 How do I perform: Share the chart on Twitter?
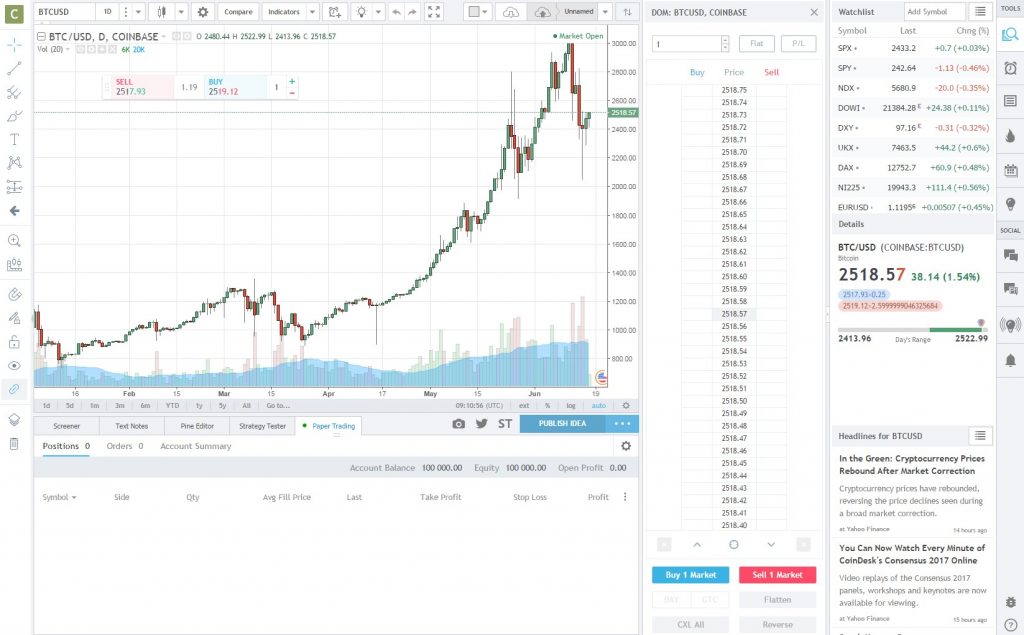tap(482, 424)
